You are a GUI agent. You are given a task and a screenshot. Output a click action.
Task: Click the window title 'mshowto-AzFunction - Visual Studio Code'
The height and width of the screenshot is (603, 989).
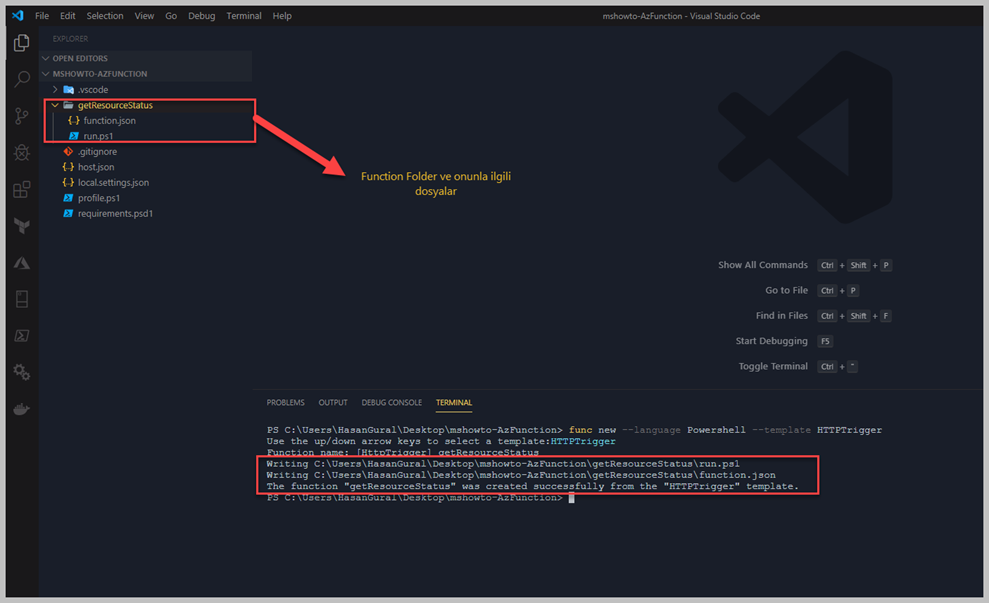[x=681, y=16]
